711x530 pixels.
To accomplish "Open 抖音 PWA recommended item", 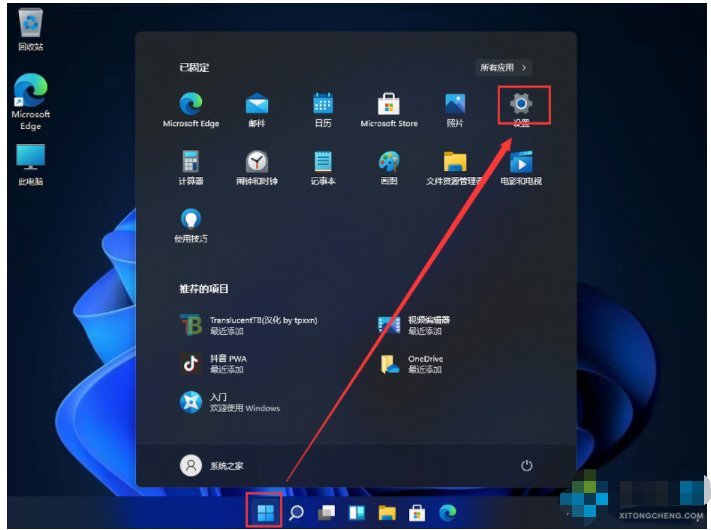I will [213, 364].
